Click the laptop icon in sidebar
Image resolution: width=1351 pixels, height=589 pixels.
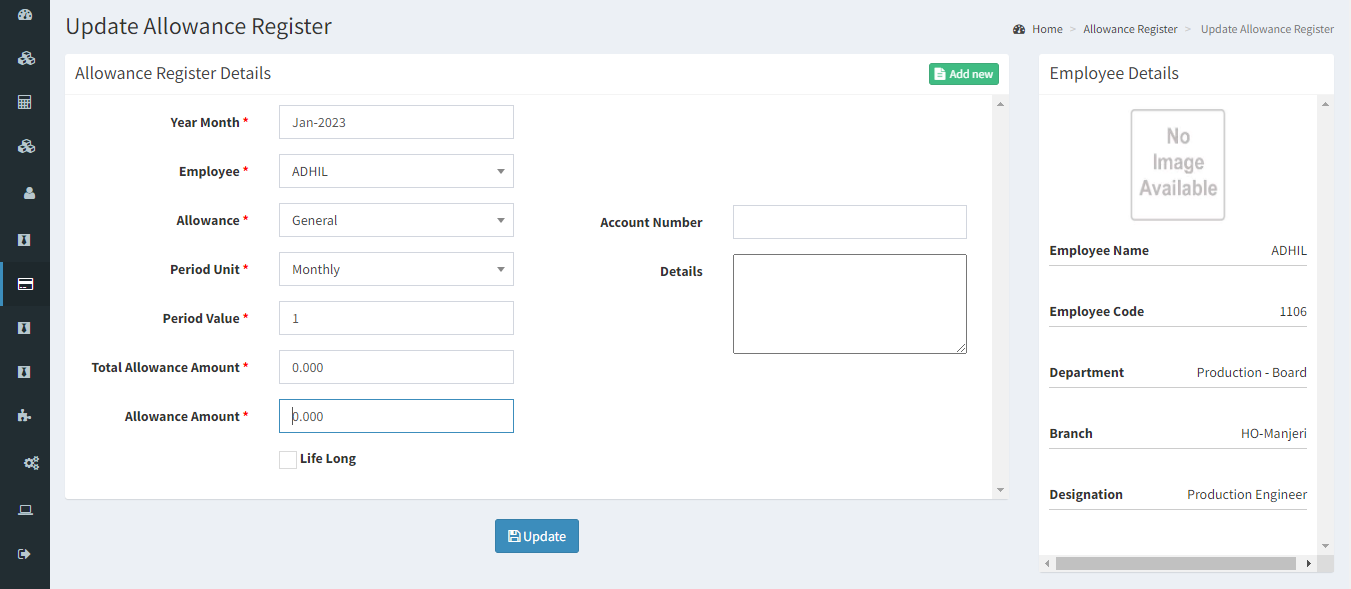pyautogui.click(x=26, y=510)
